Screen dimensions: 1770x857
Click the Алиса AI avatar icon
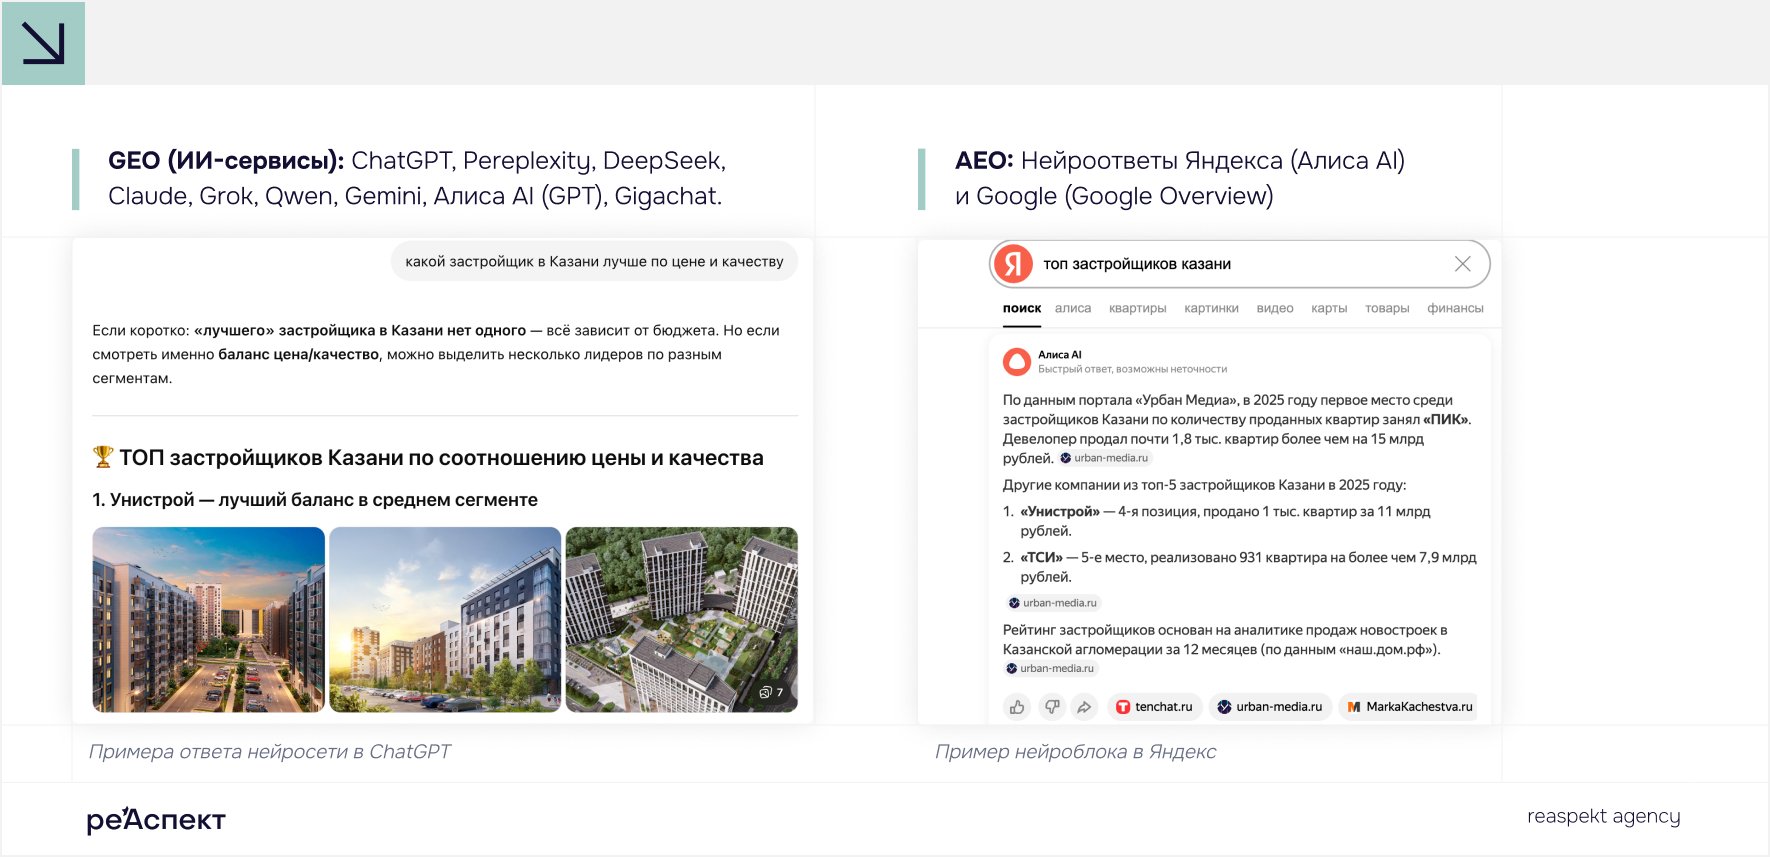coord(1017,361)
